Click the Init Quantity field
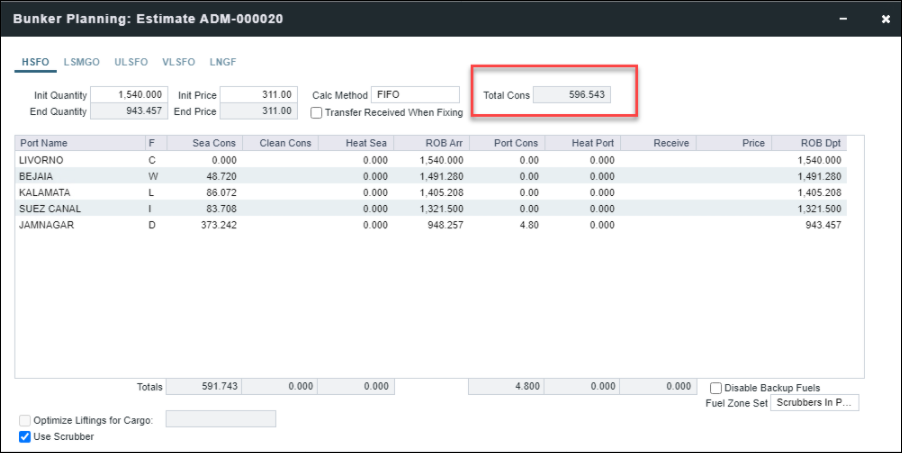This screenshot has height=453, width=902. click(x=128, y=94)
